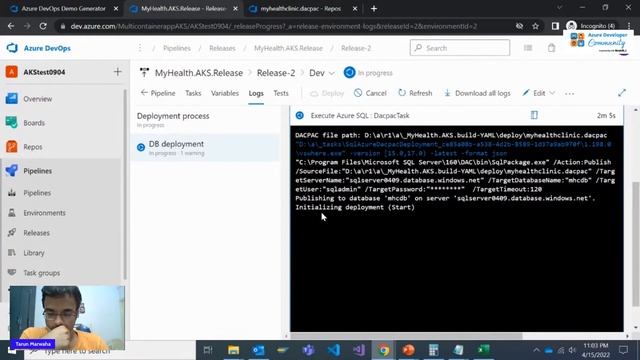This screenshot has height=360, width=640.
Task: Select the Logs tab
Action: click(256, 93)
